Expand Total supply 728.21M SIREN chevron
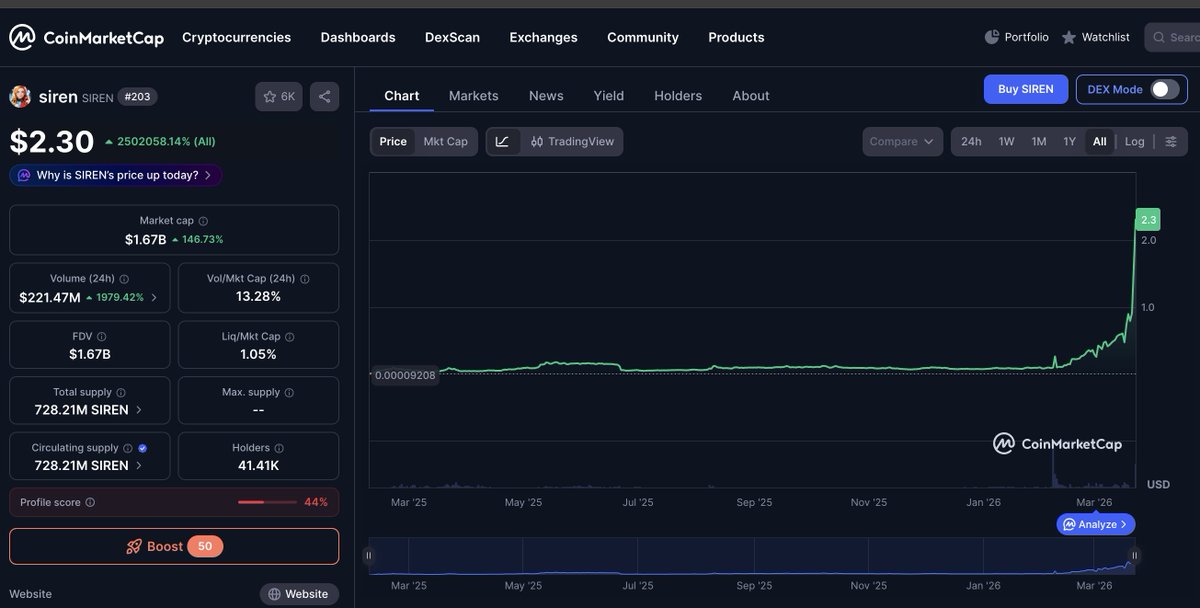This screenshot has height=608, width=1200. (138, 410)
